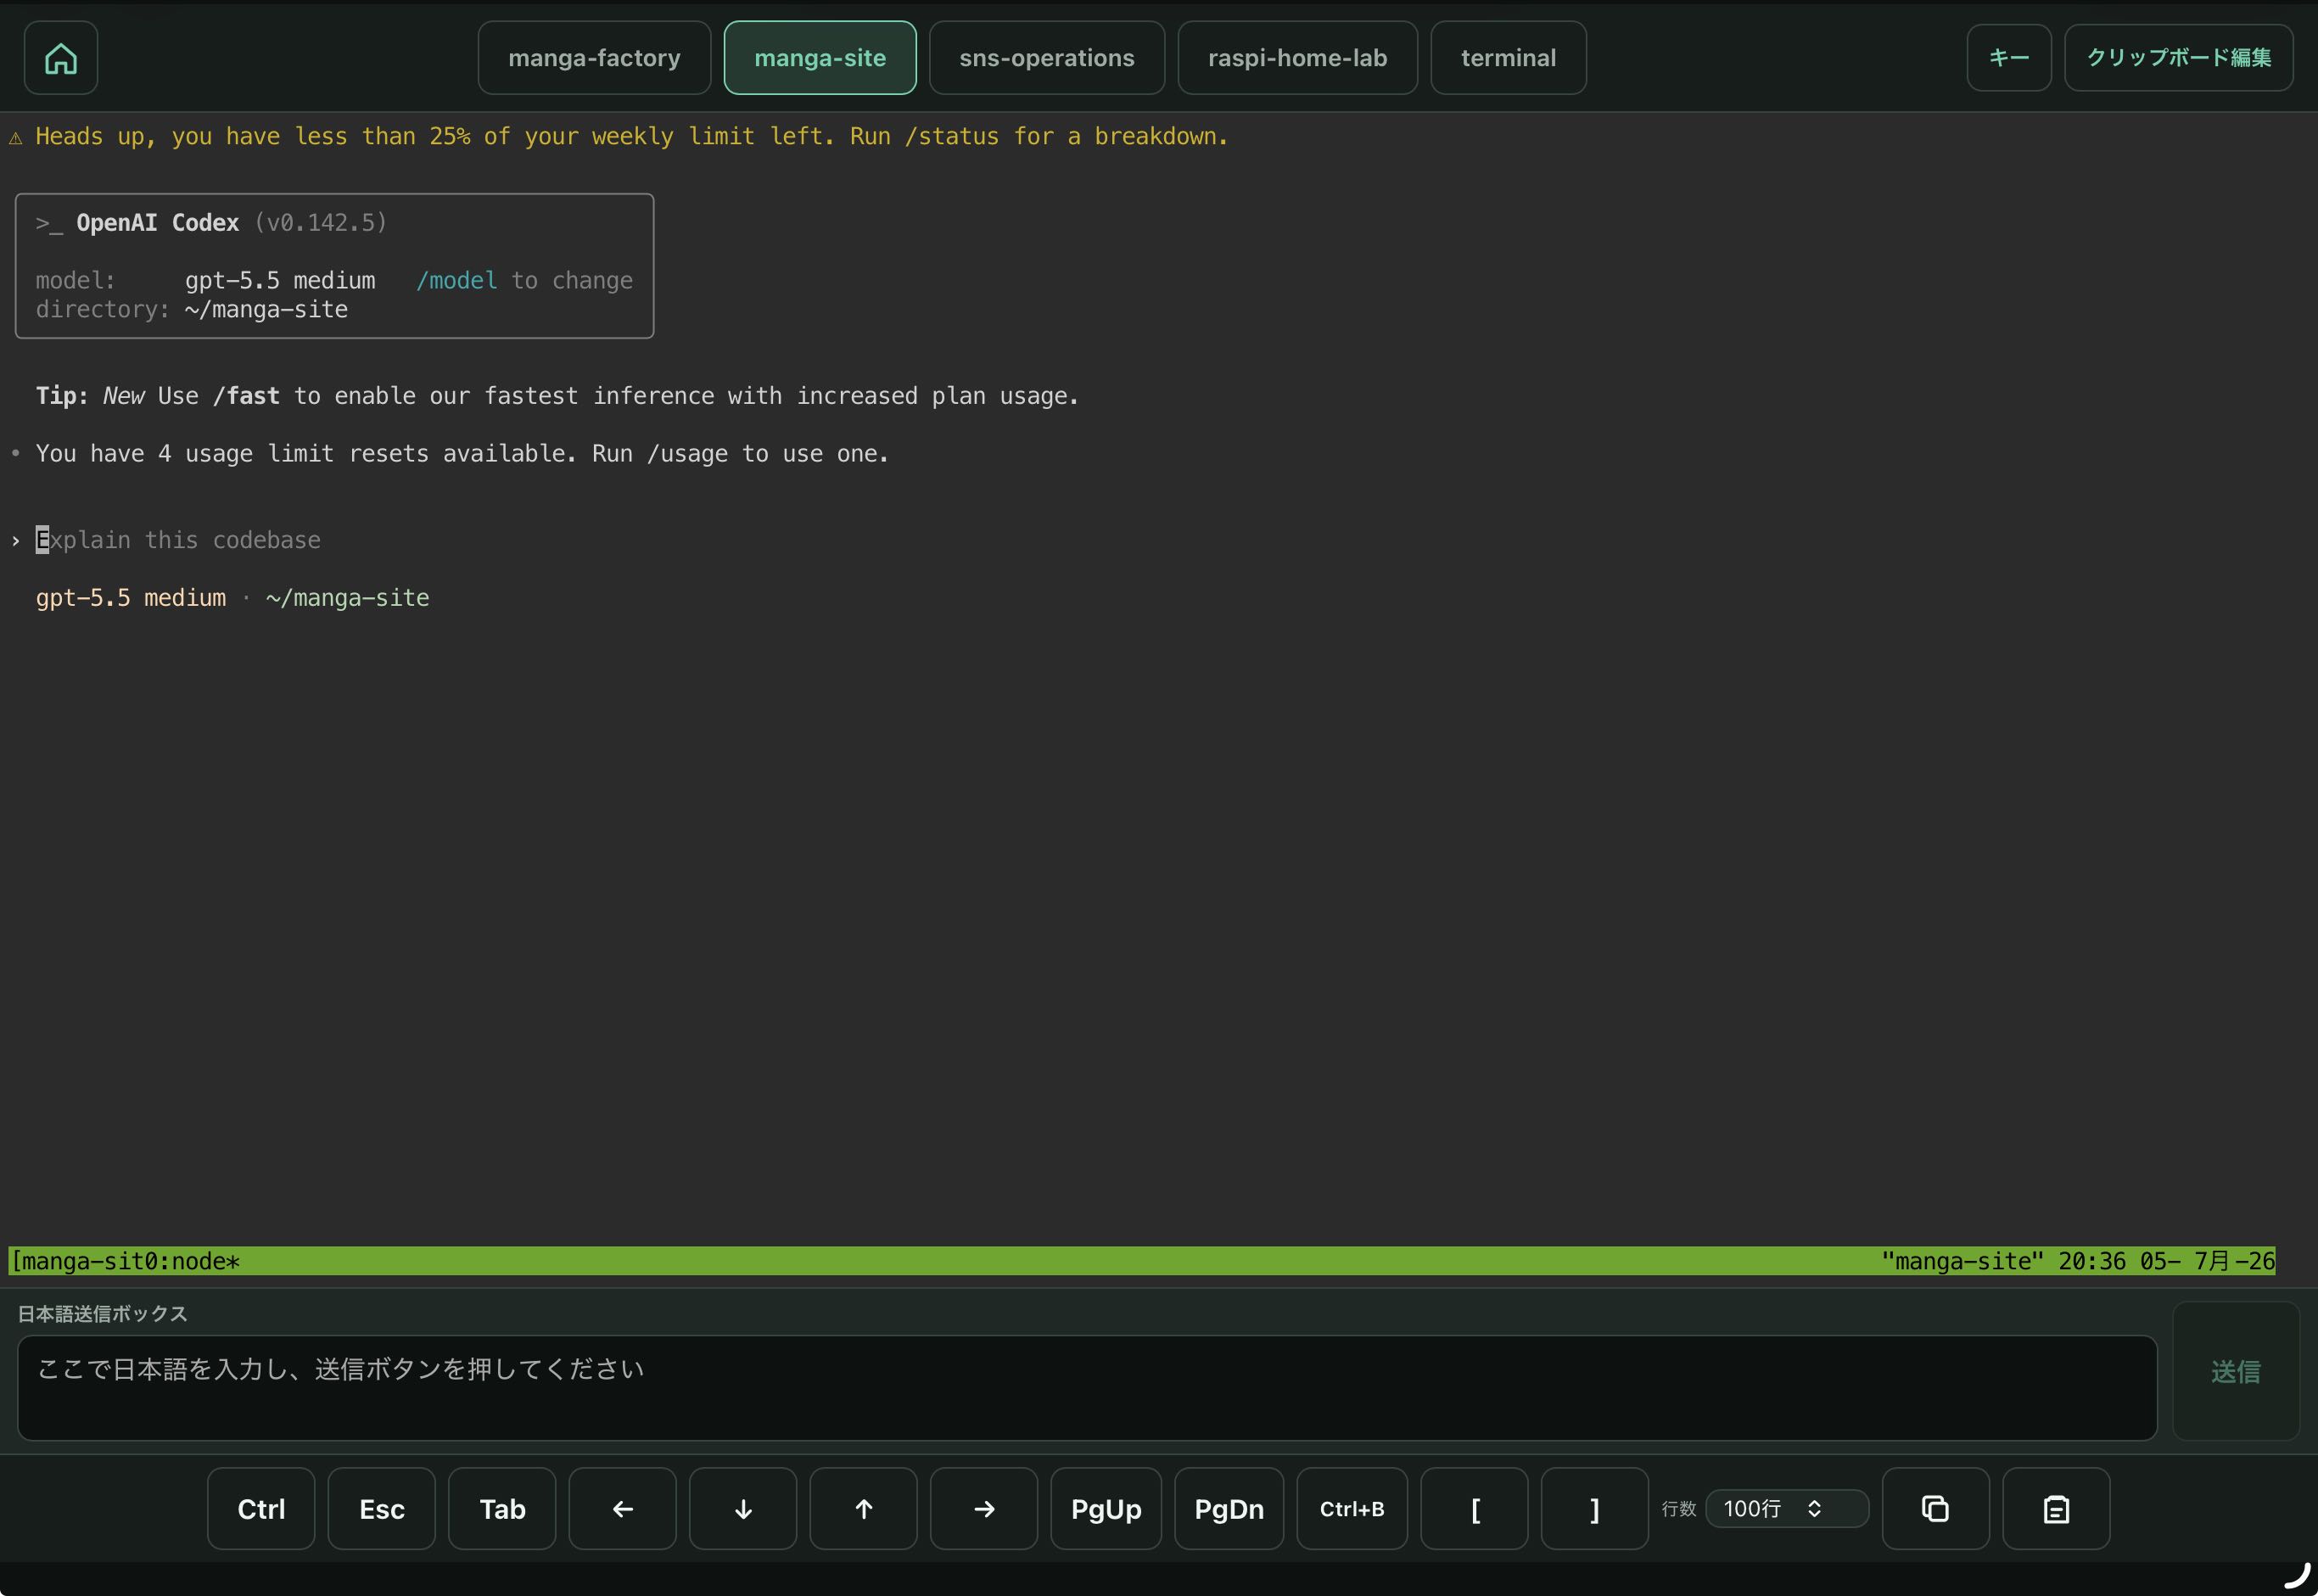Screen dimensions: 2318x1596
Task: Click the 送信 send button
Action: (2236, 1371)
